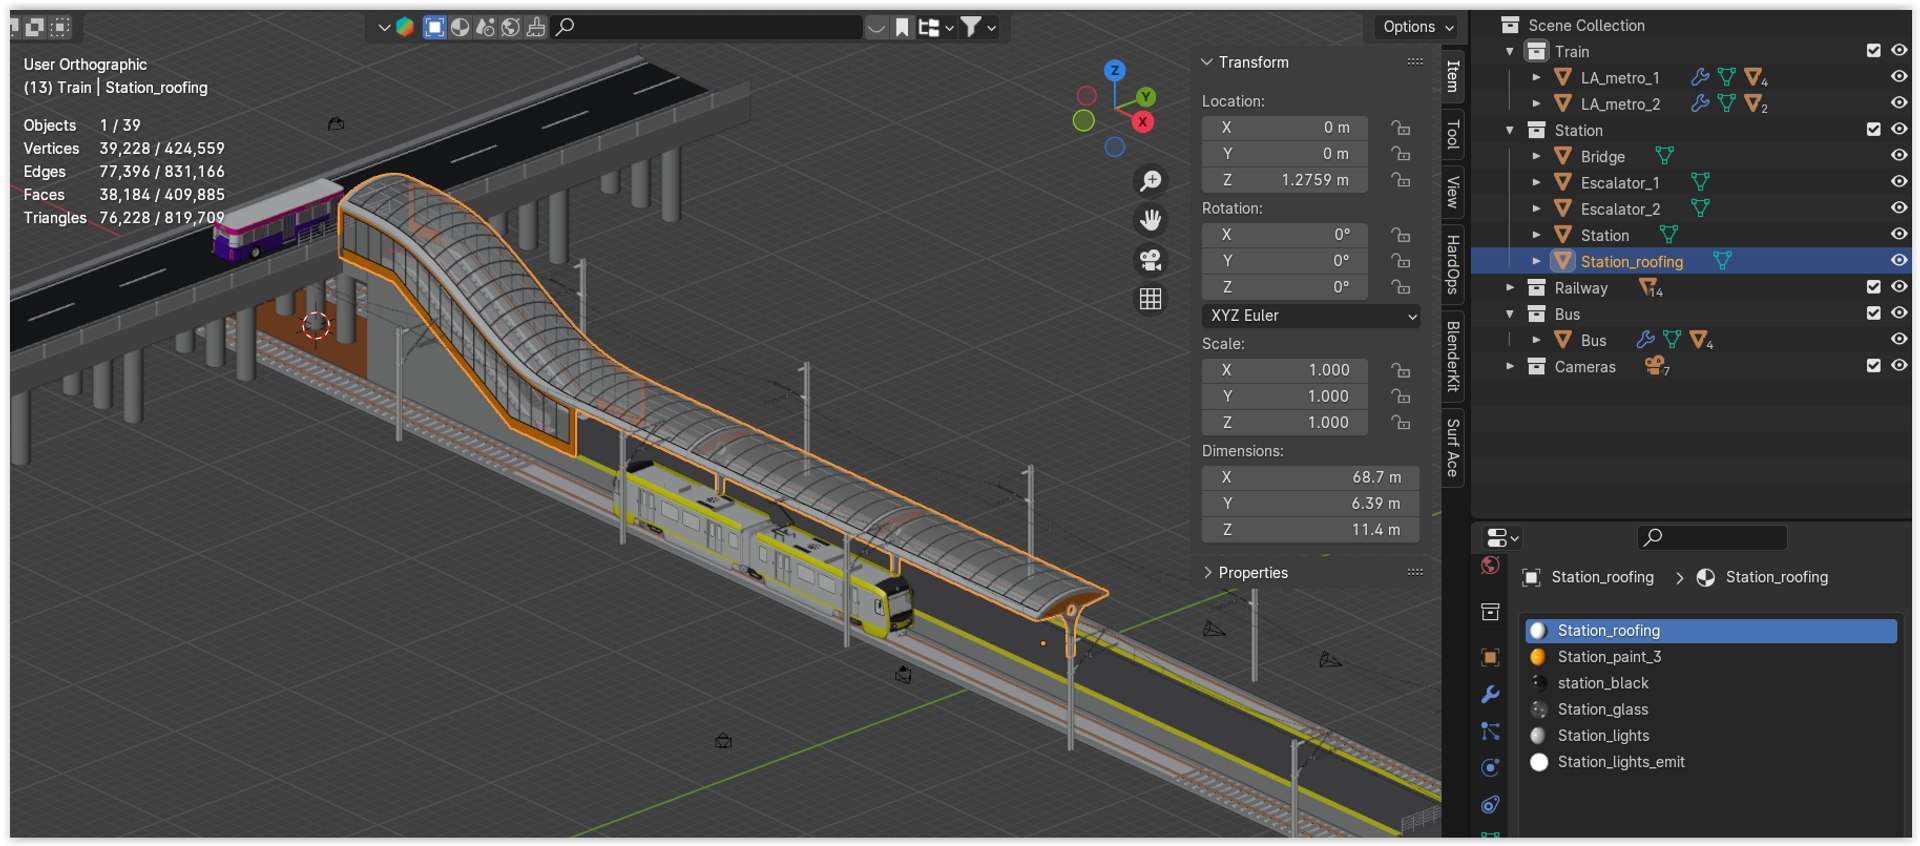
Task: Uncheck the Train collection checkbox
Action: click(1873, 50)
